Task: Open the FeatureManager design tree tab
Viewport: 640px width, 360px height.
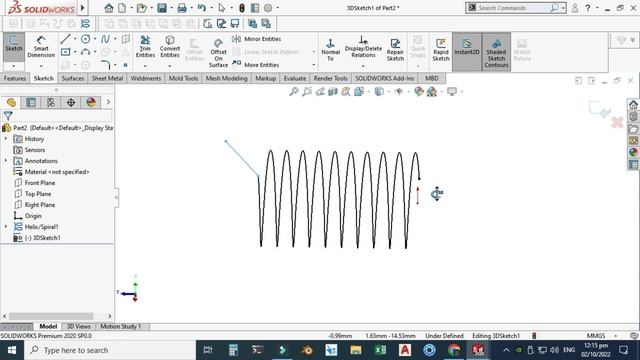Action: tap(11, 102)
